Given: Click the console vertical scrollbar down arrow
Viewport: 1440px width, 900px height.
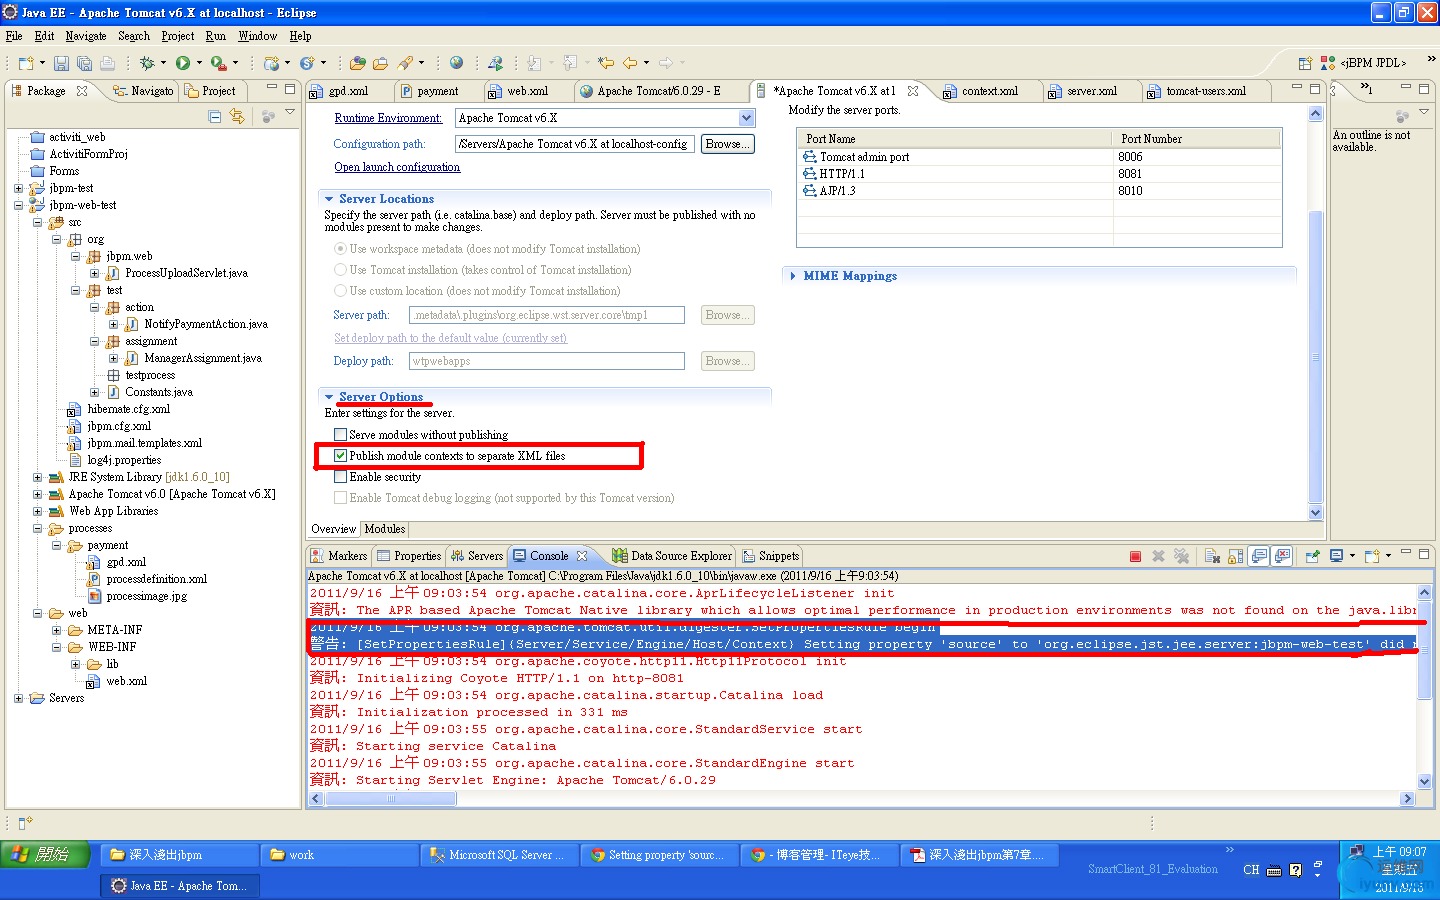Looking at the screenshot, I should [x=1424, y=782].
